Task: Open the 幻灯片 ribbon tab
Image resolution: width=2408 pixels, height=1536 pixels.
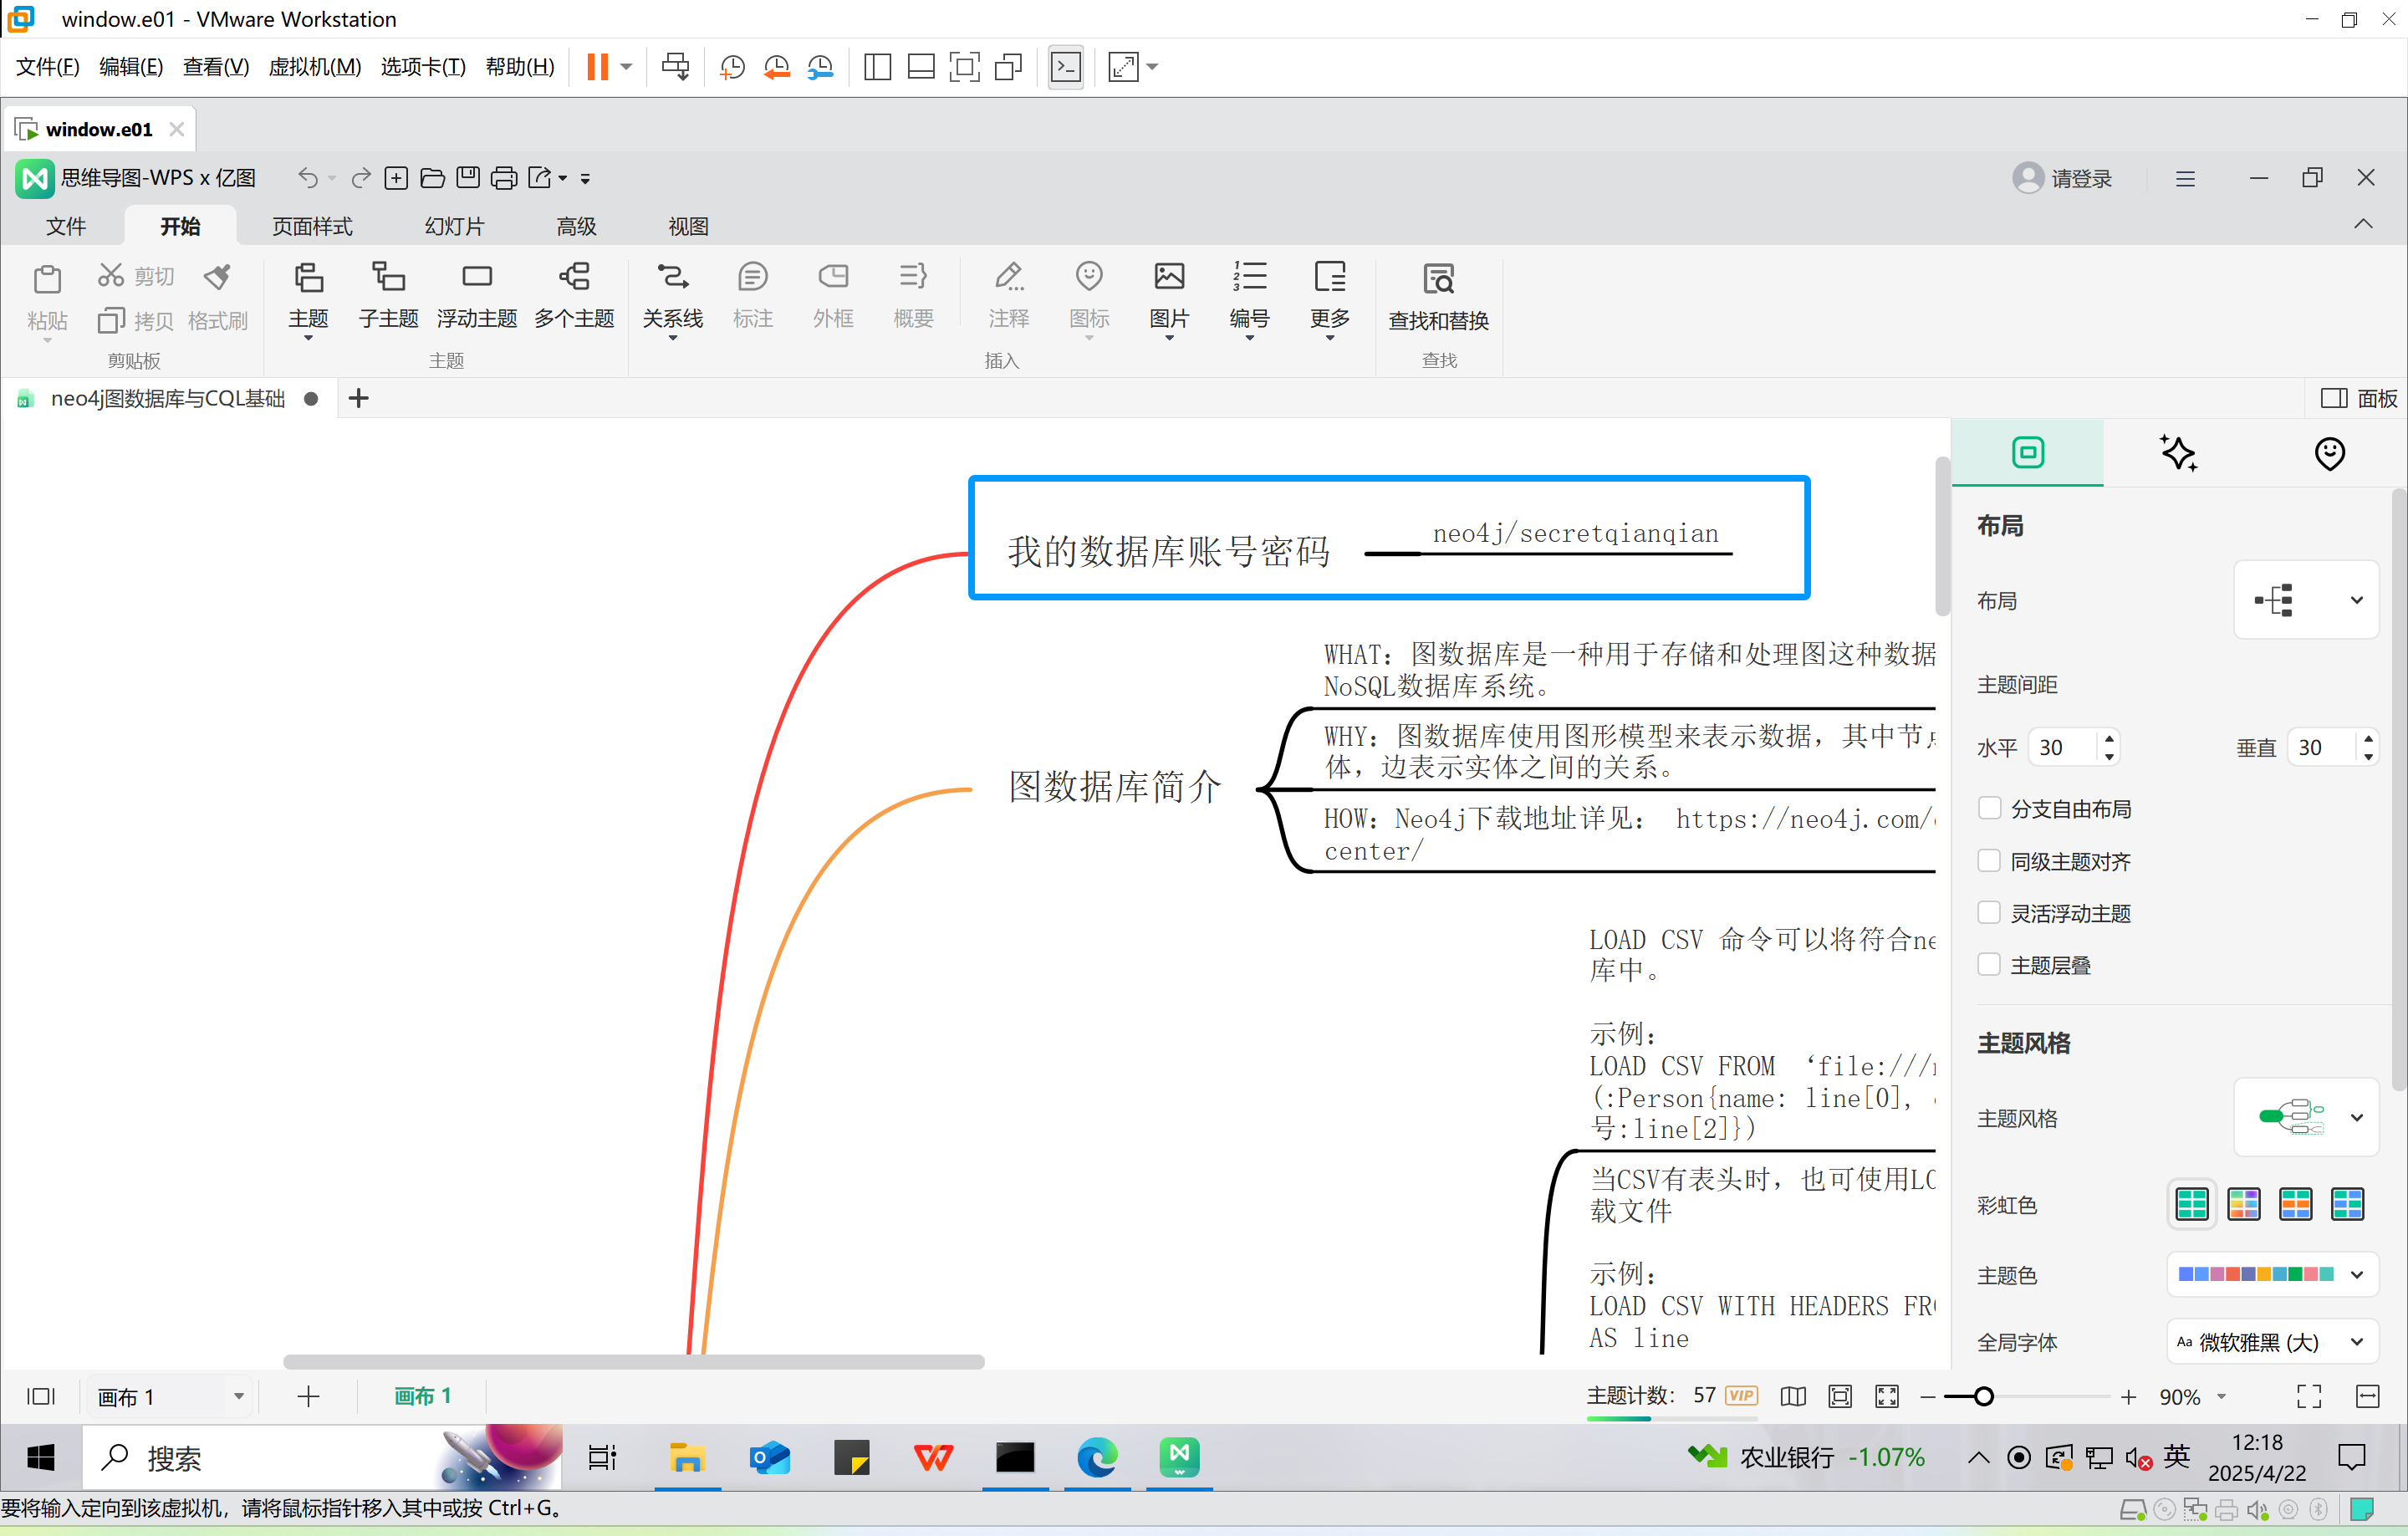Action: pos(454,227)
